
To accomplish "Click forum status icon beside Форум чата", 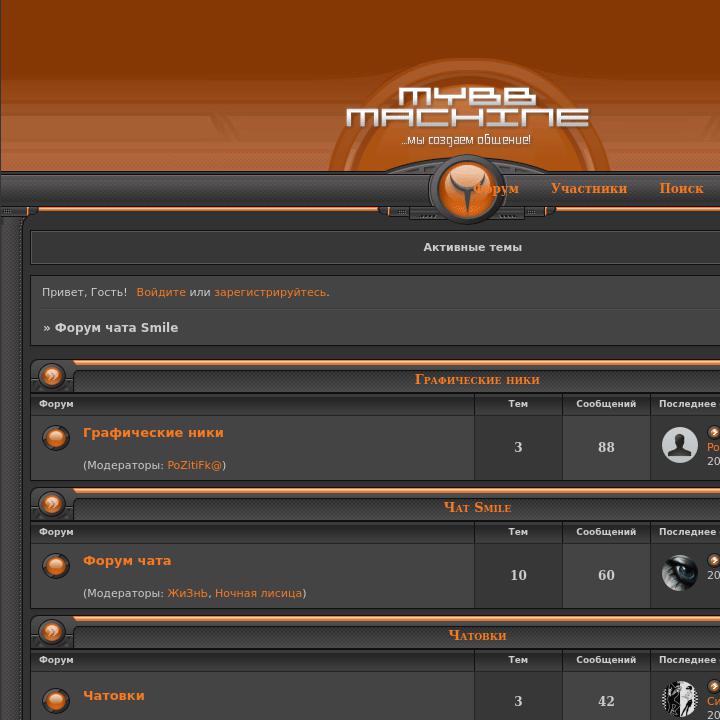I will 56,565.
